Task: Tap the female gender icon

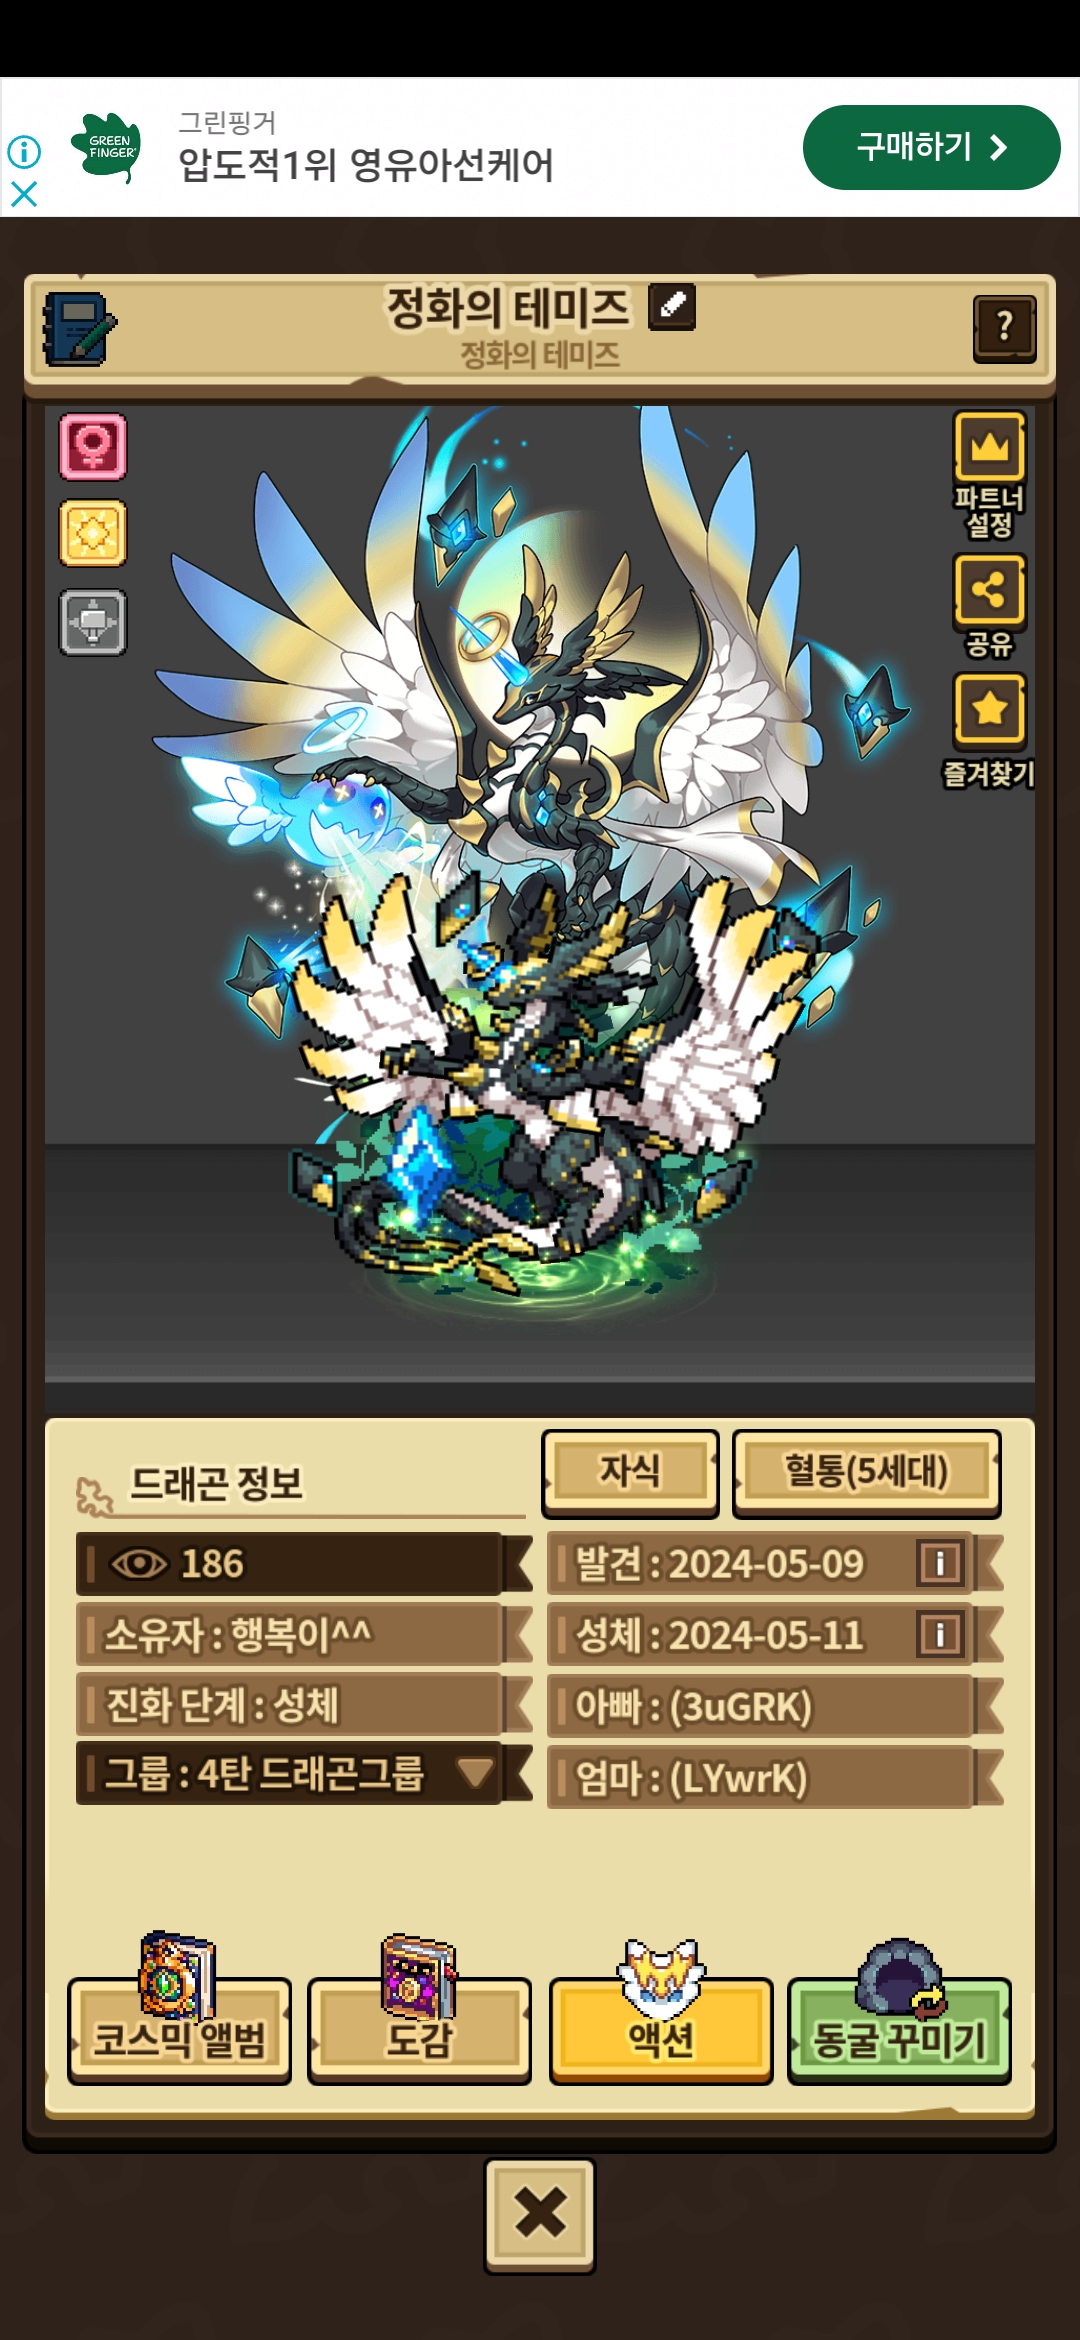Action: click(93, 446)
